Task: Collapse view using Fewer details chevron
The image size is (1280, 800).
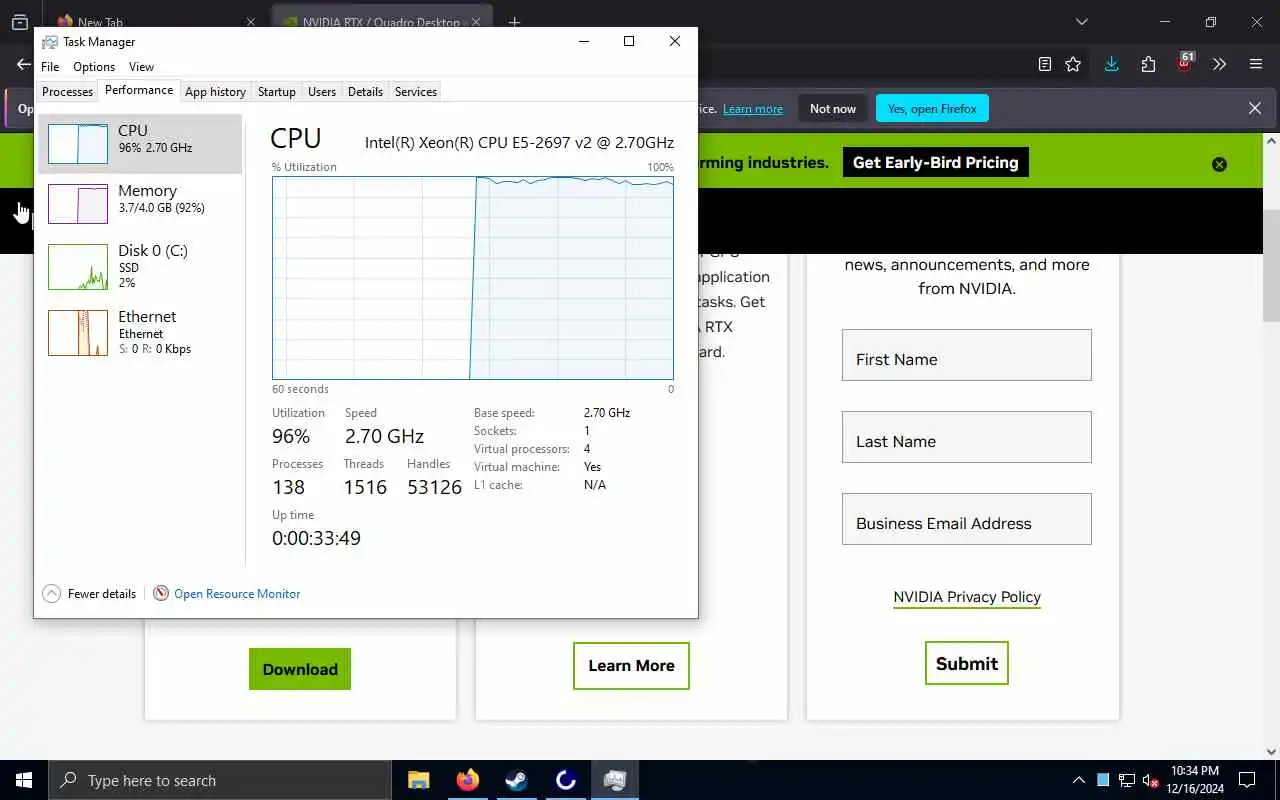Action: coord(52,594)
